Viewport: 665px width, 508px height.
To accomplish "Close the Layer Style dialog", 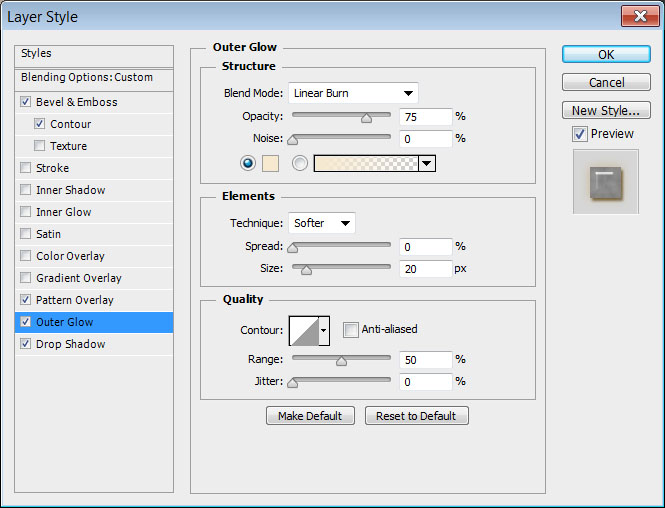I will [x=637, y=16].
